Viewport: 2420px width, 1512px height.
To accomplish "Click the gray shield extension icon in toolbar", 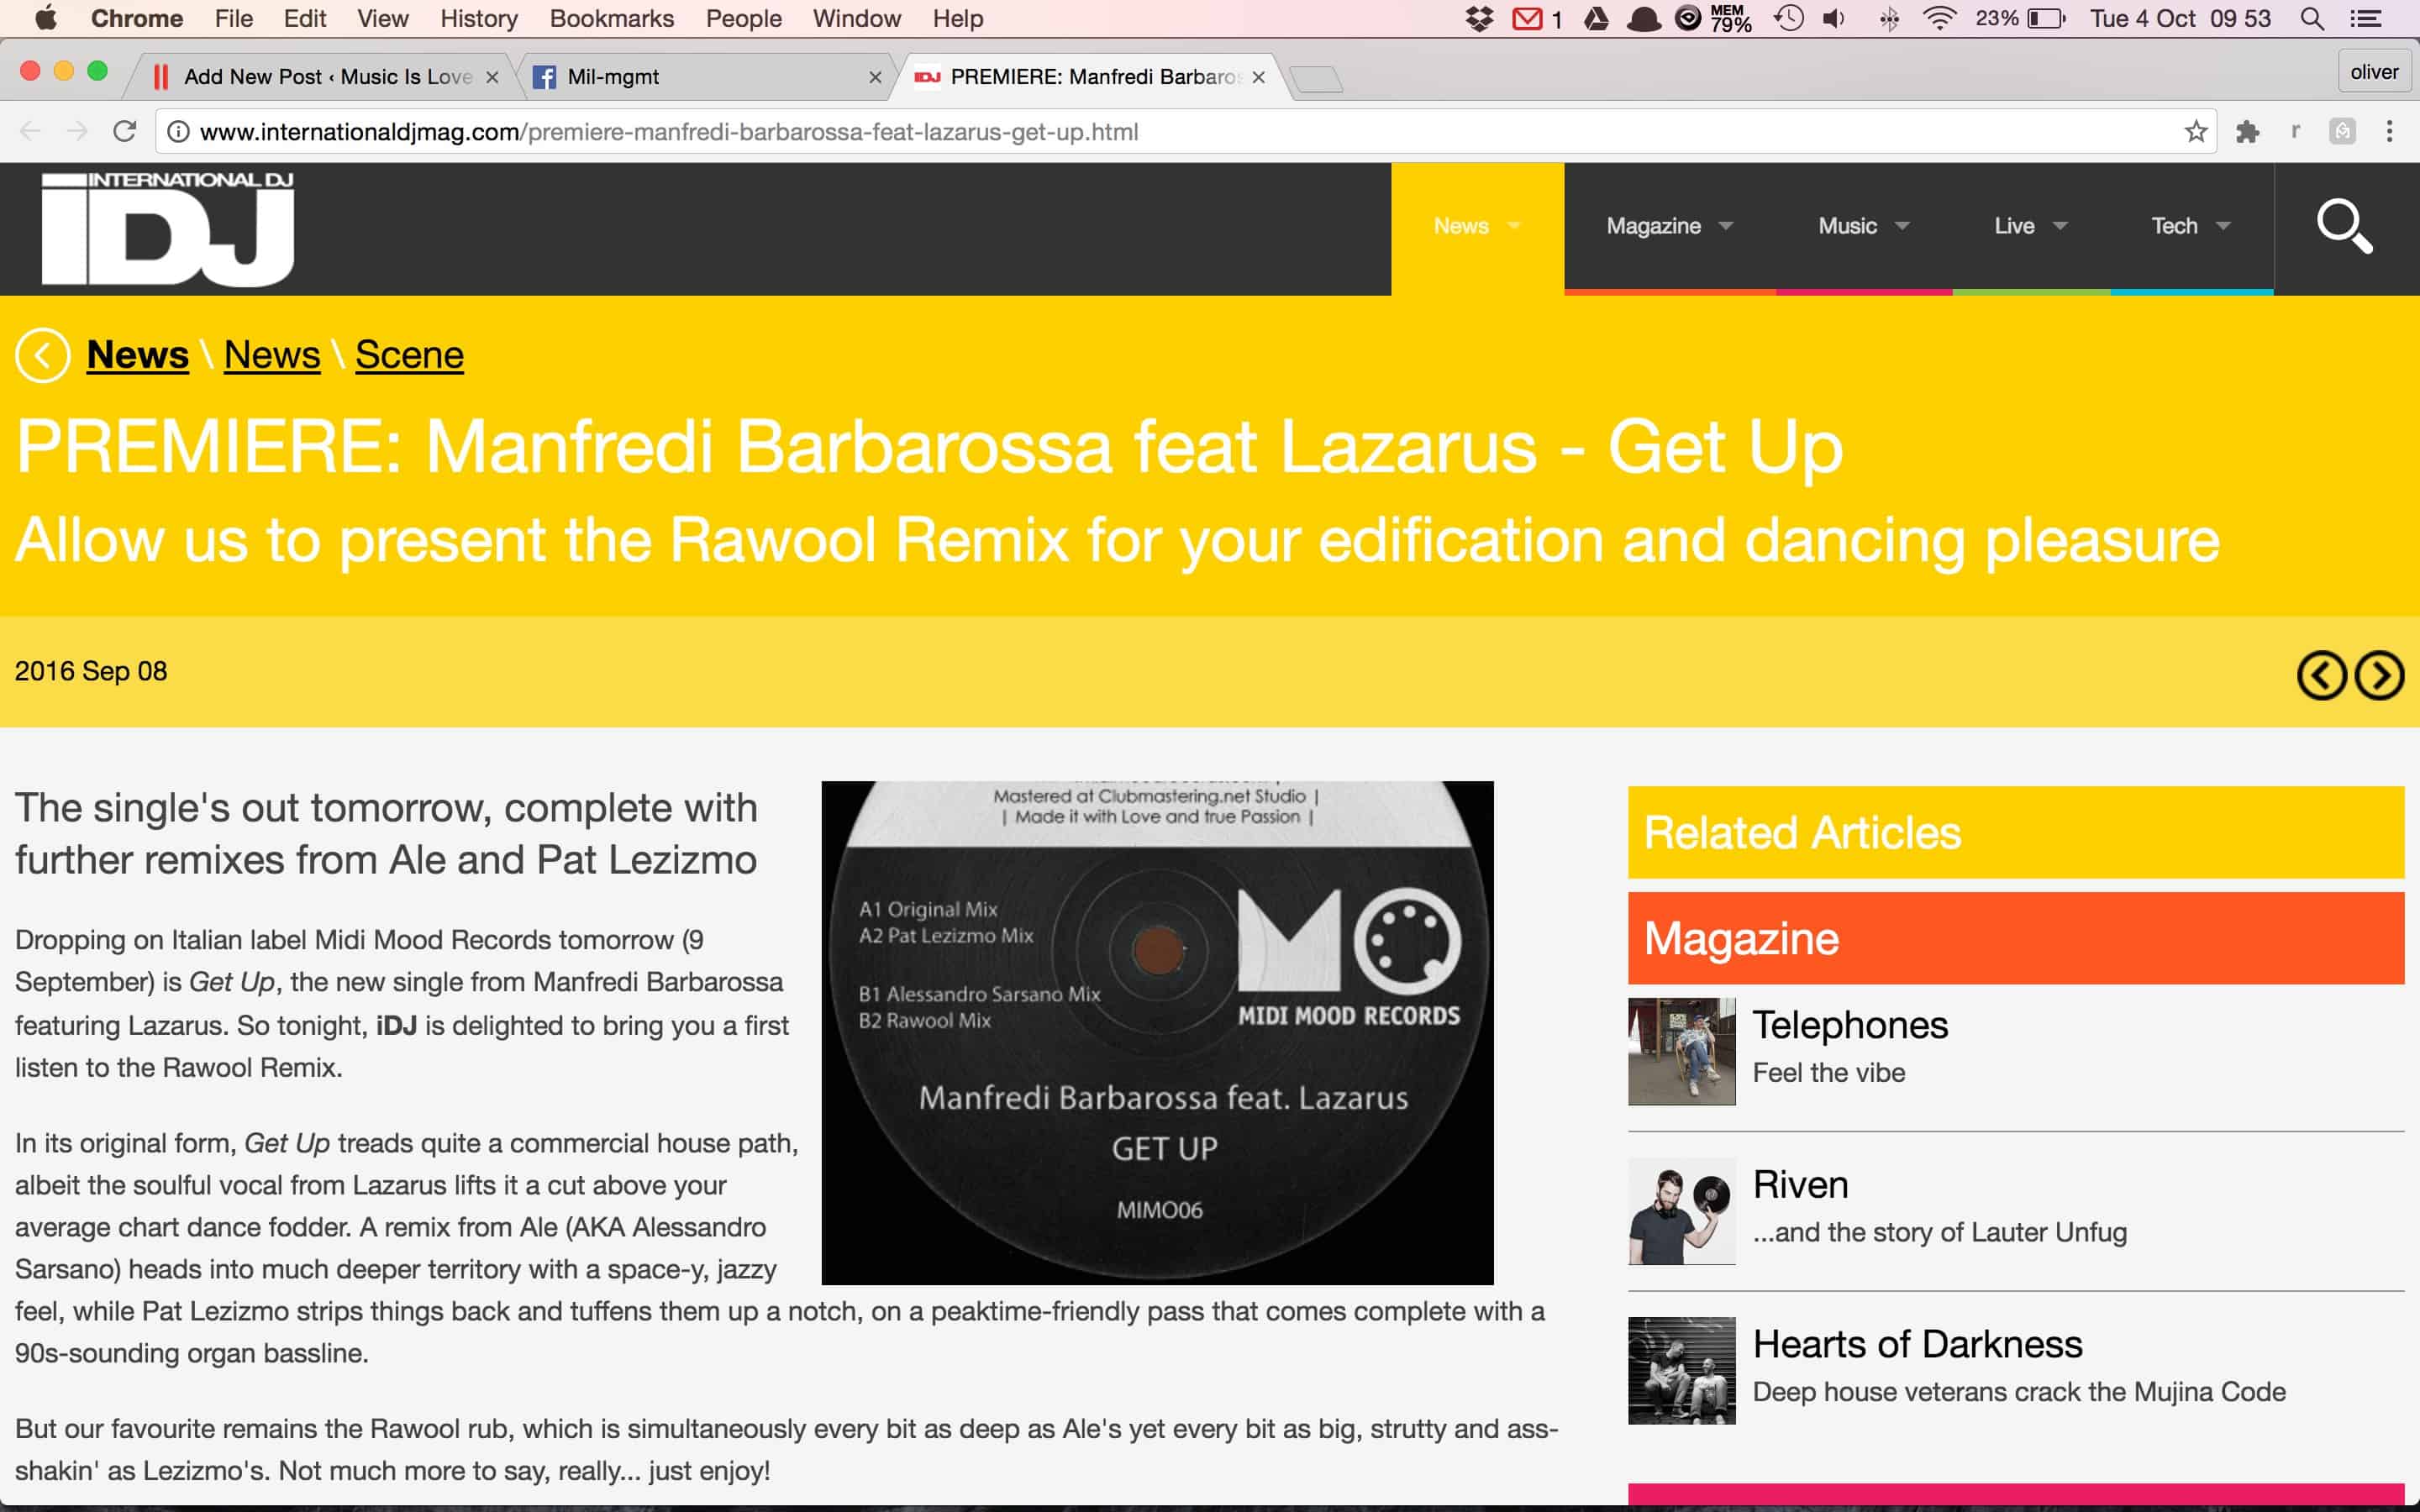I will coord(2342,131).
